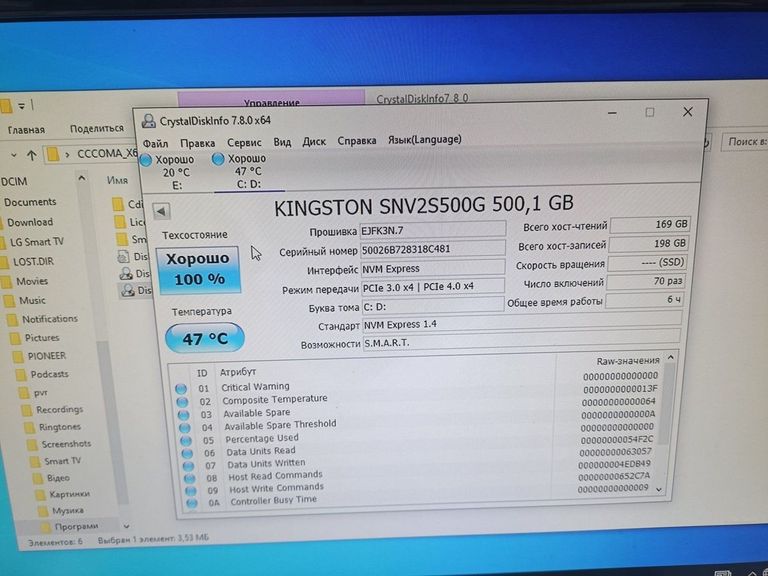
Task: Open the Поделиться tab in Explorer window
Action: pos(96,129)
